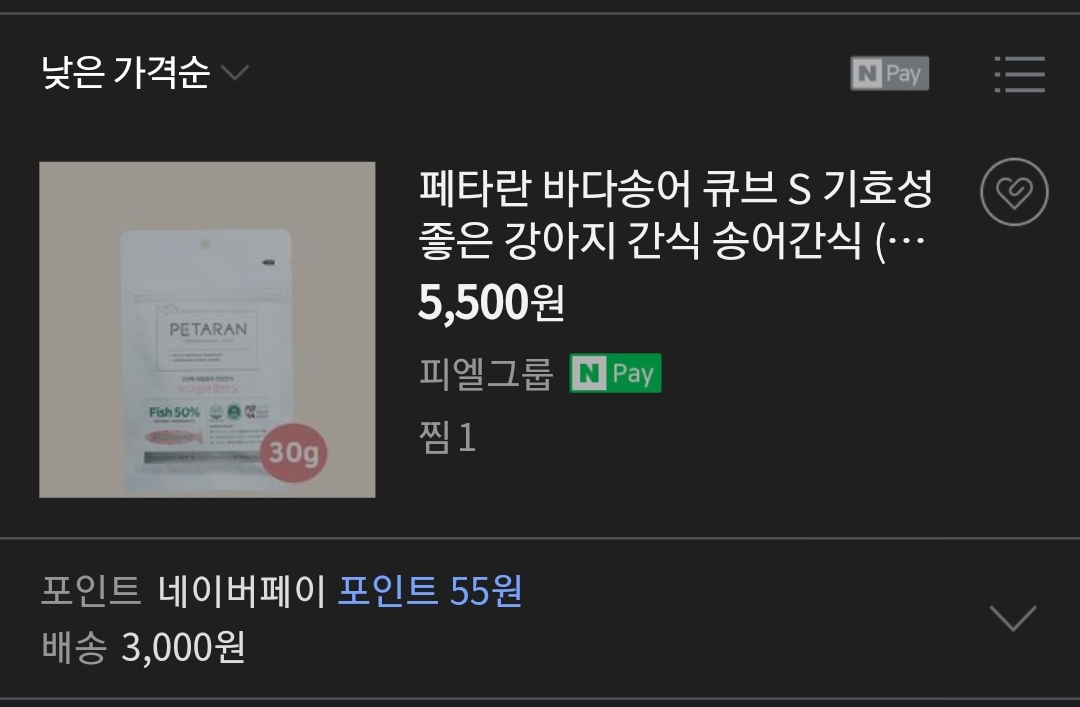Screen dimensions: 1080x707
Task: Add product to wishlist with heart icon
Action: point(1014,192)
